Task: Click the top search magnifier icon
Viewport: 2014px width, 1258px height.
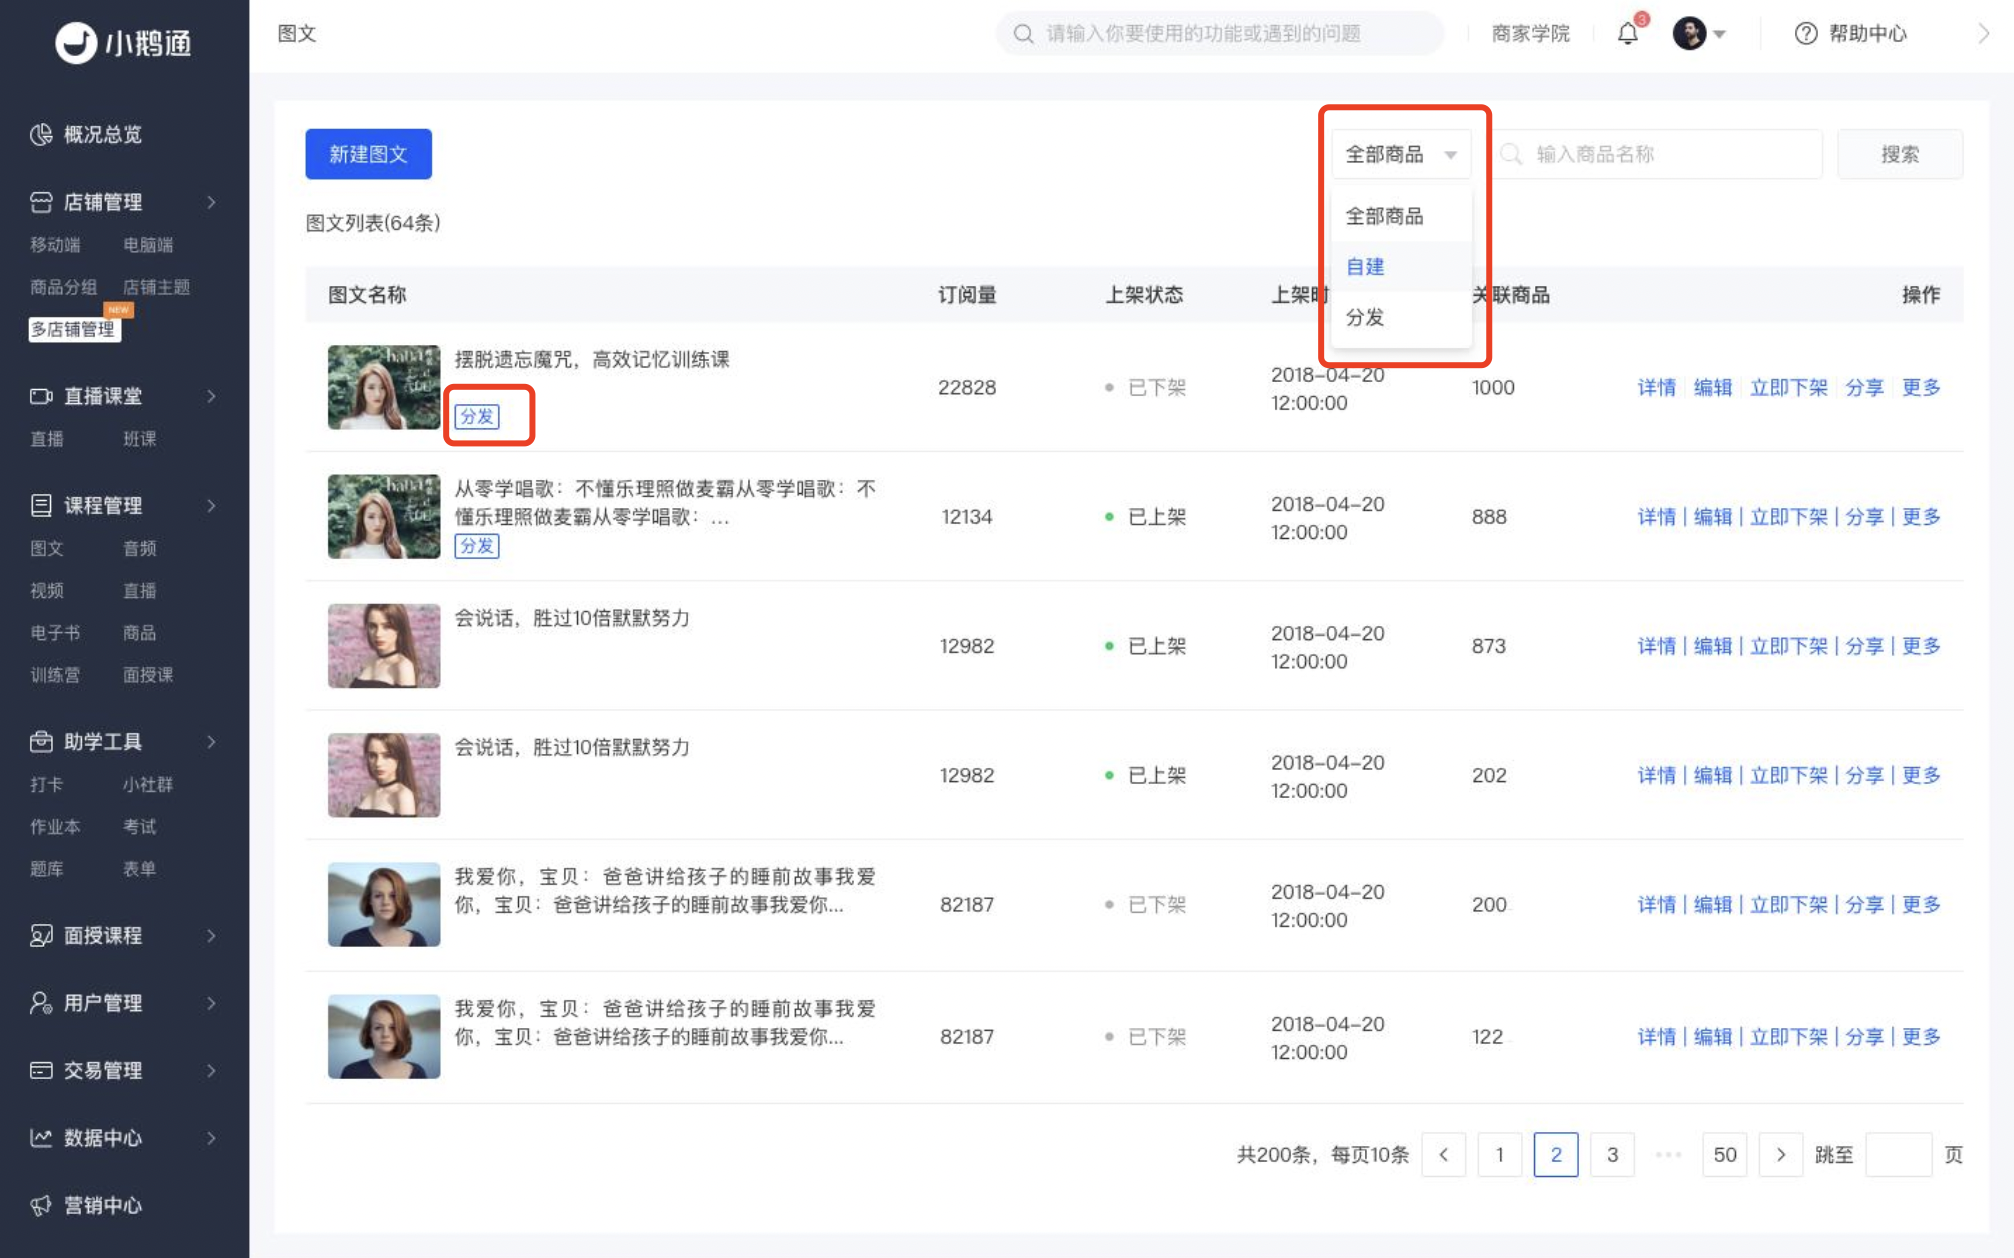Action: (x=1023, y=34)
